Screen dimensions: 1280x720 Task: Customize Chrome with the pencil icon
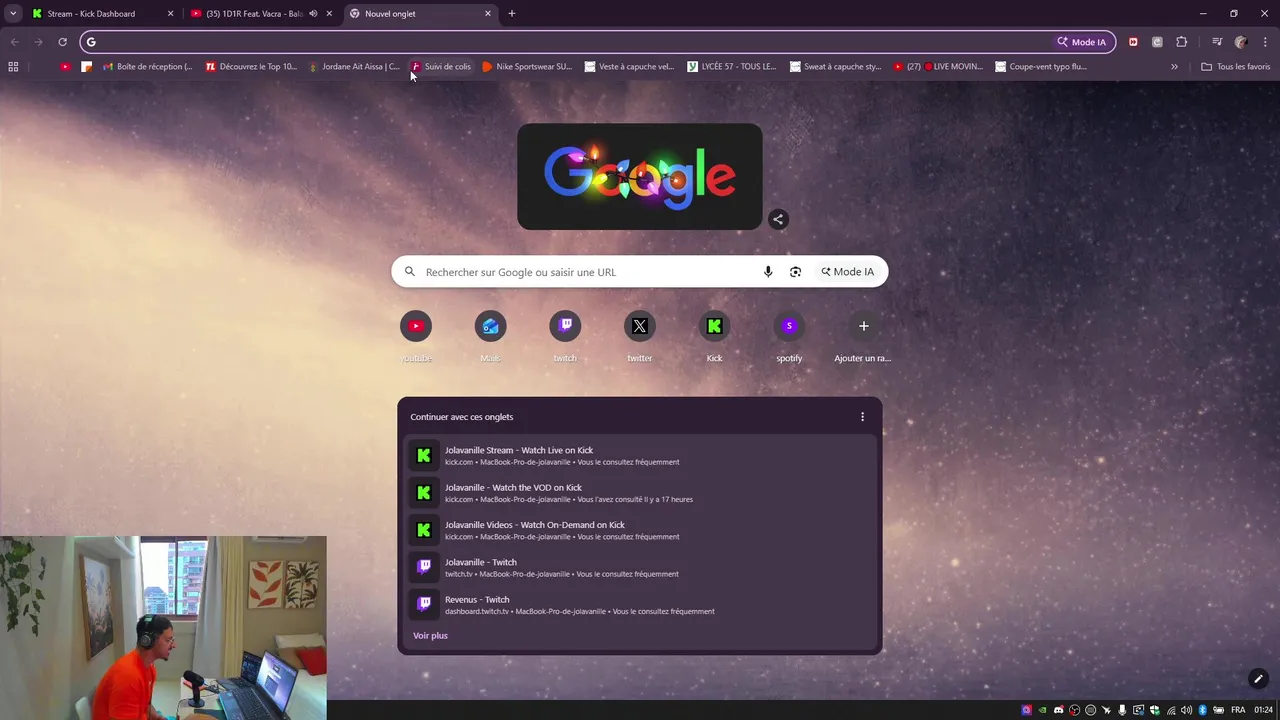pos(1258,679)
